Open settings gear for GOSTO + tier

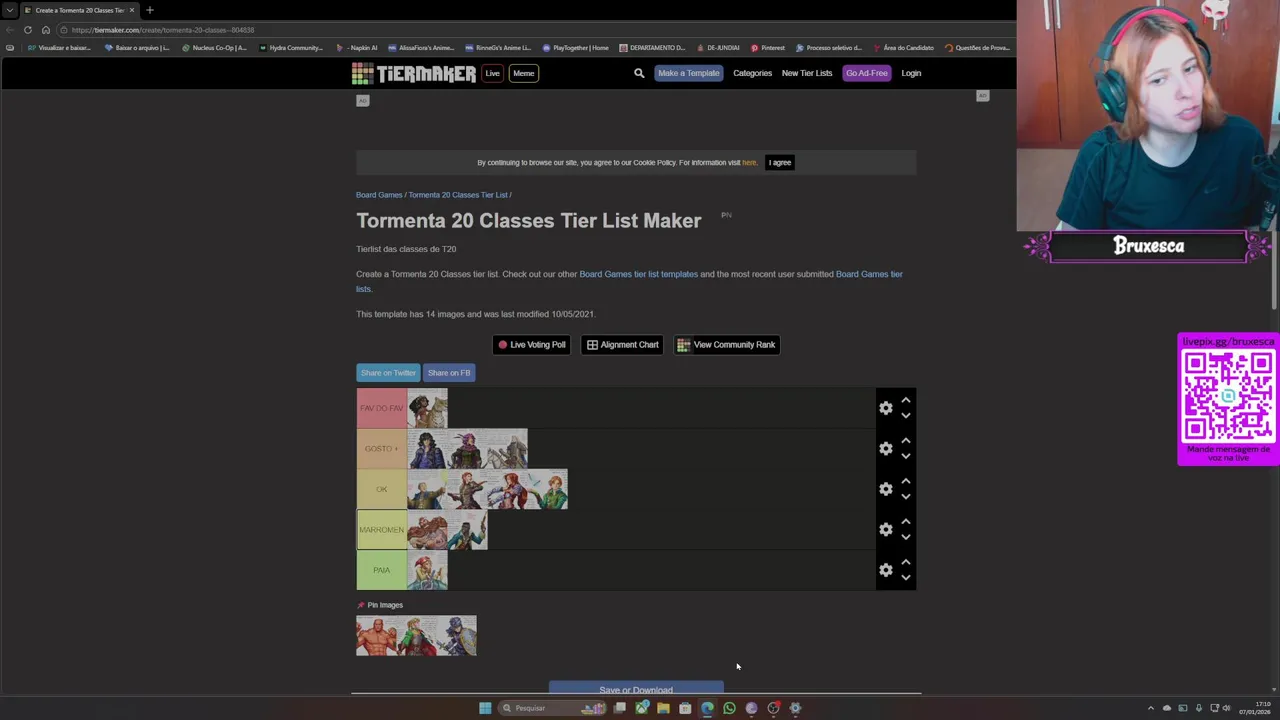click(x=885, y=449)
